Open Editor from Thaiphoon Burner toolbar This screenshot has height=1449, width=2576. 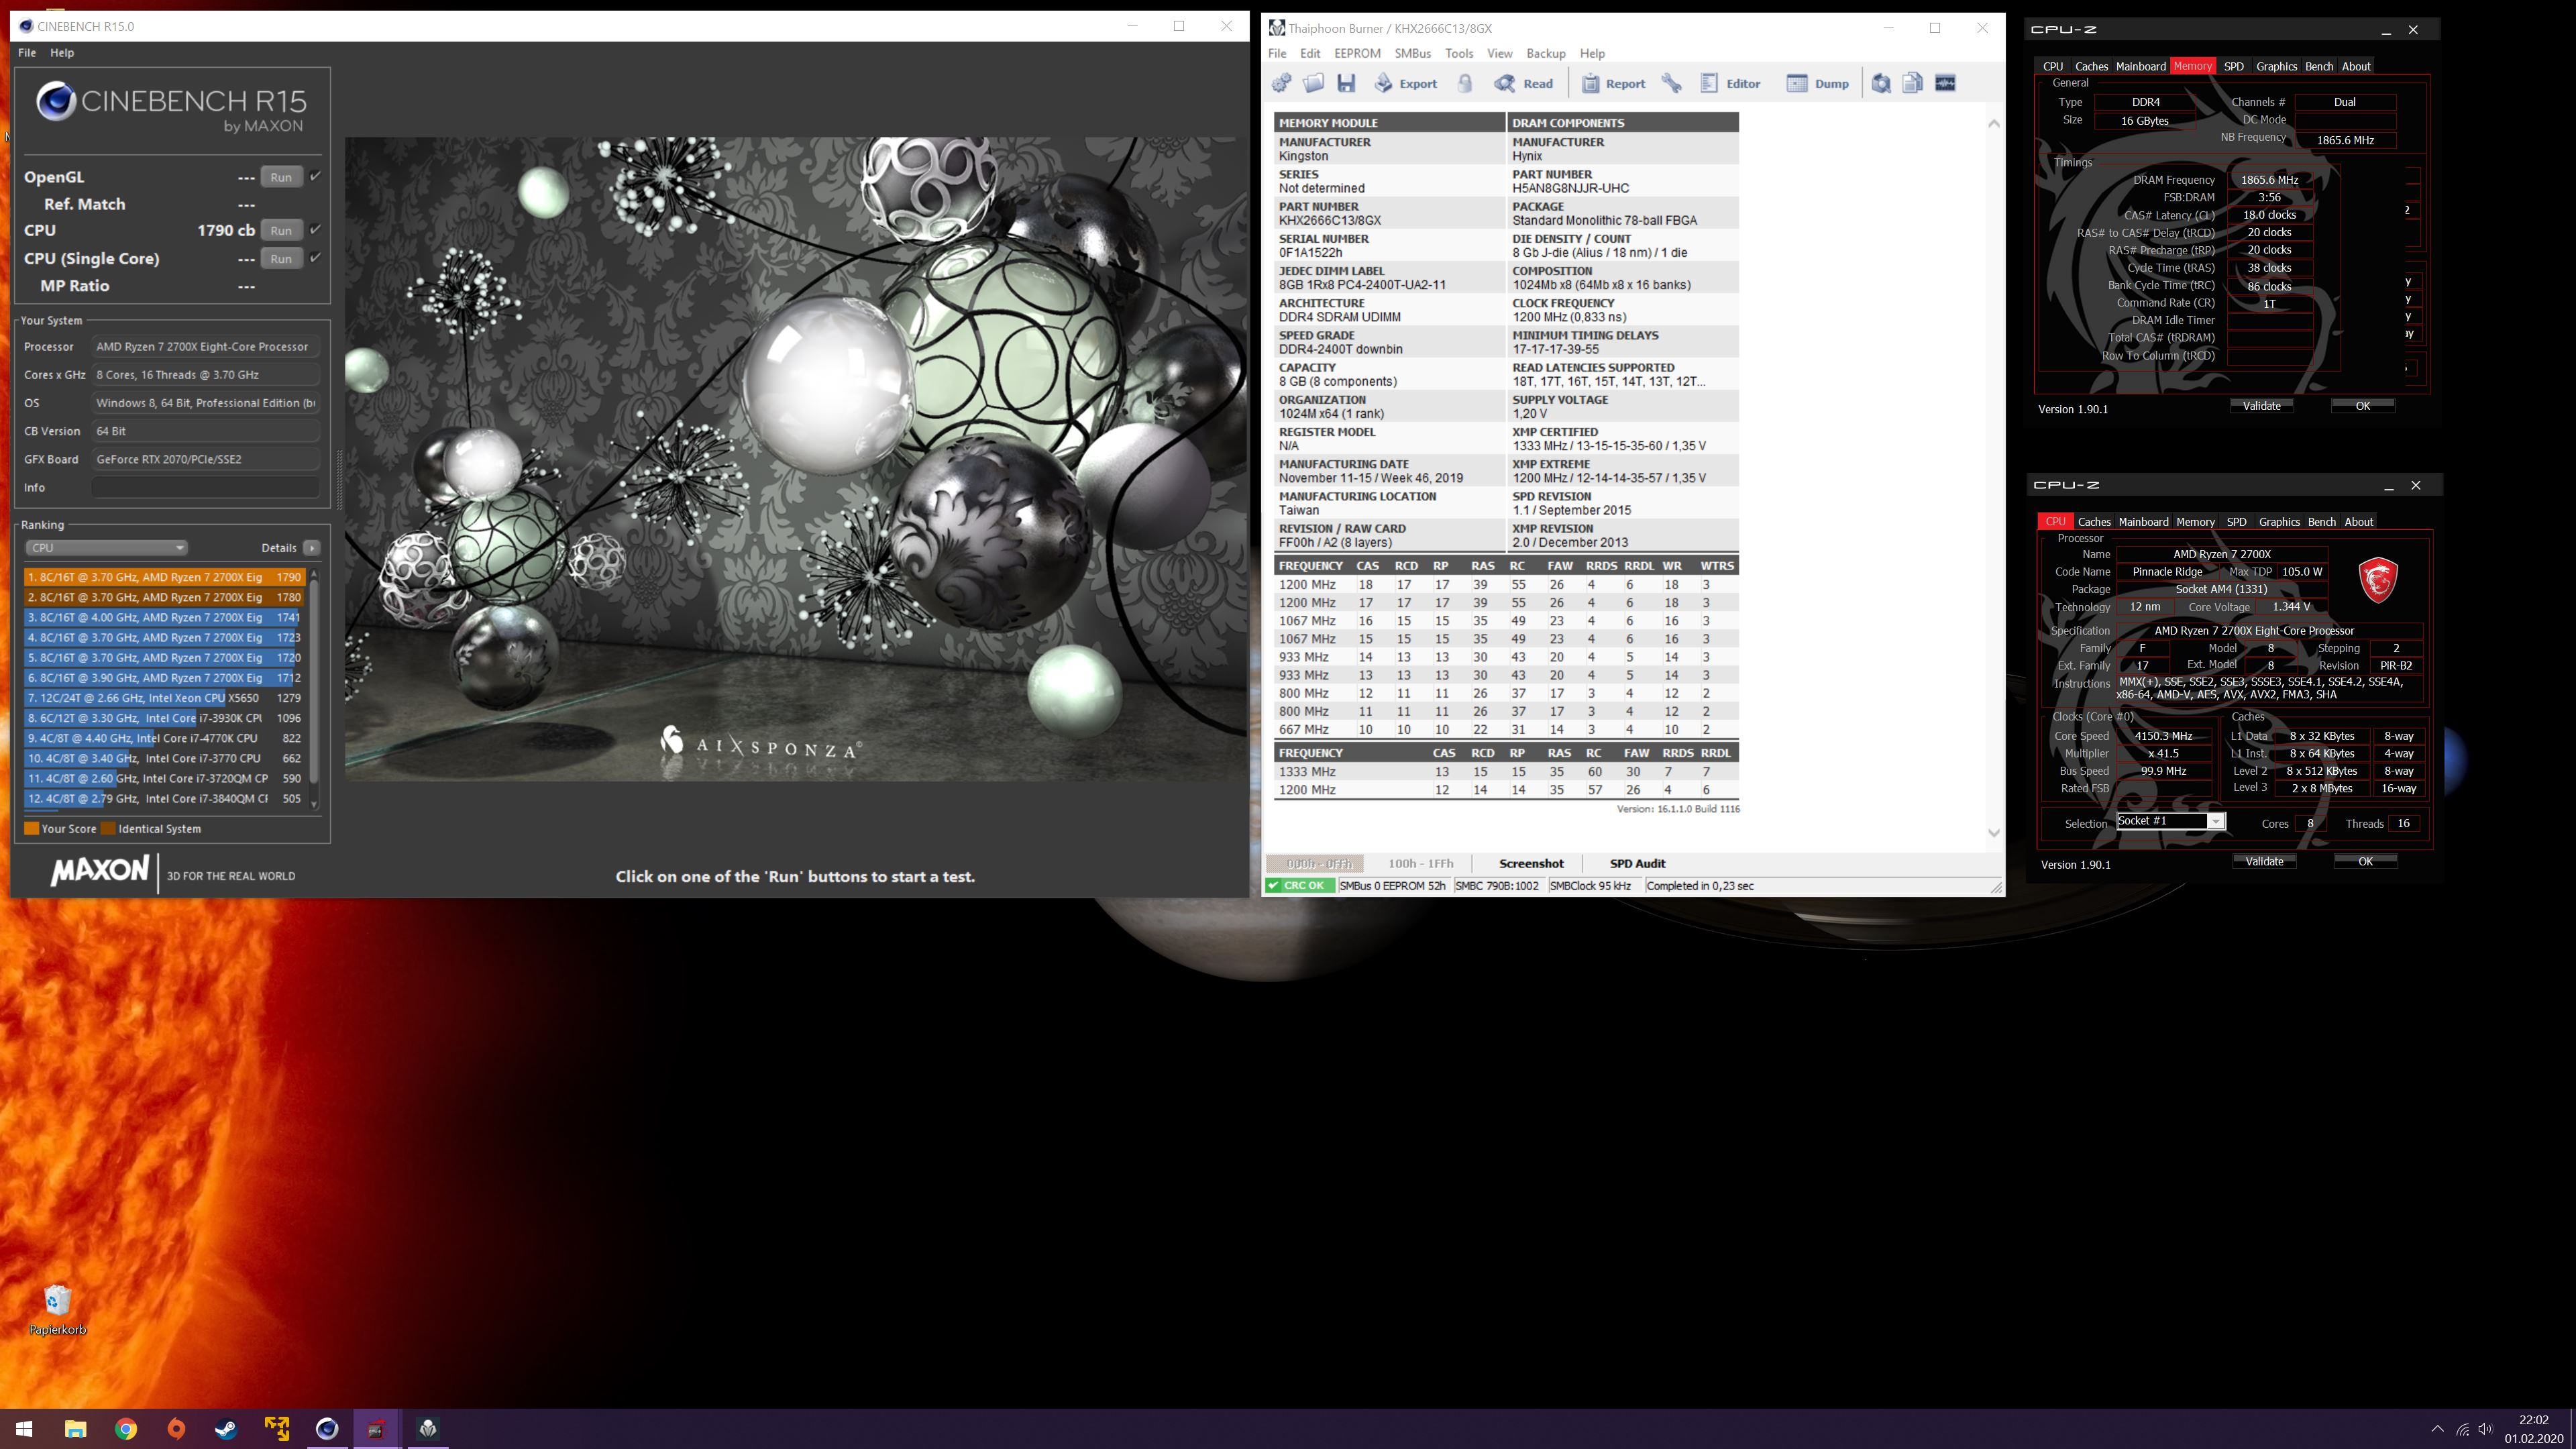pyautogui.click(x=1731, y=83)
